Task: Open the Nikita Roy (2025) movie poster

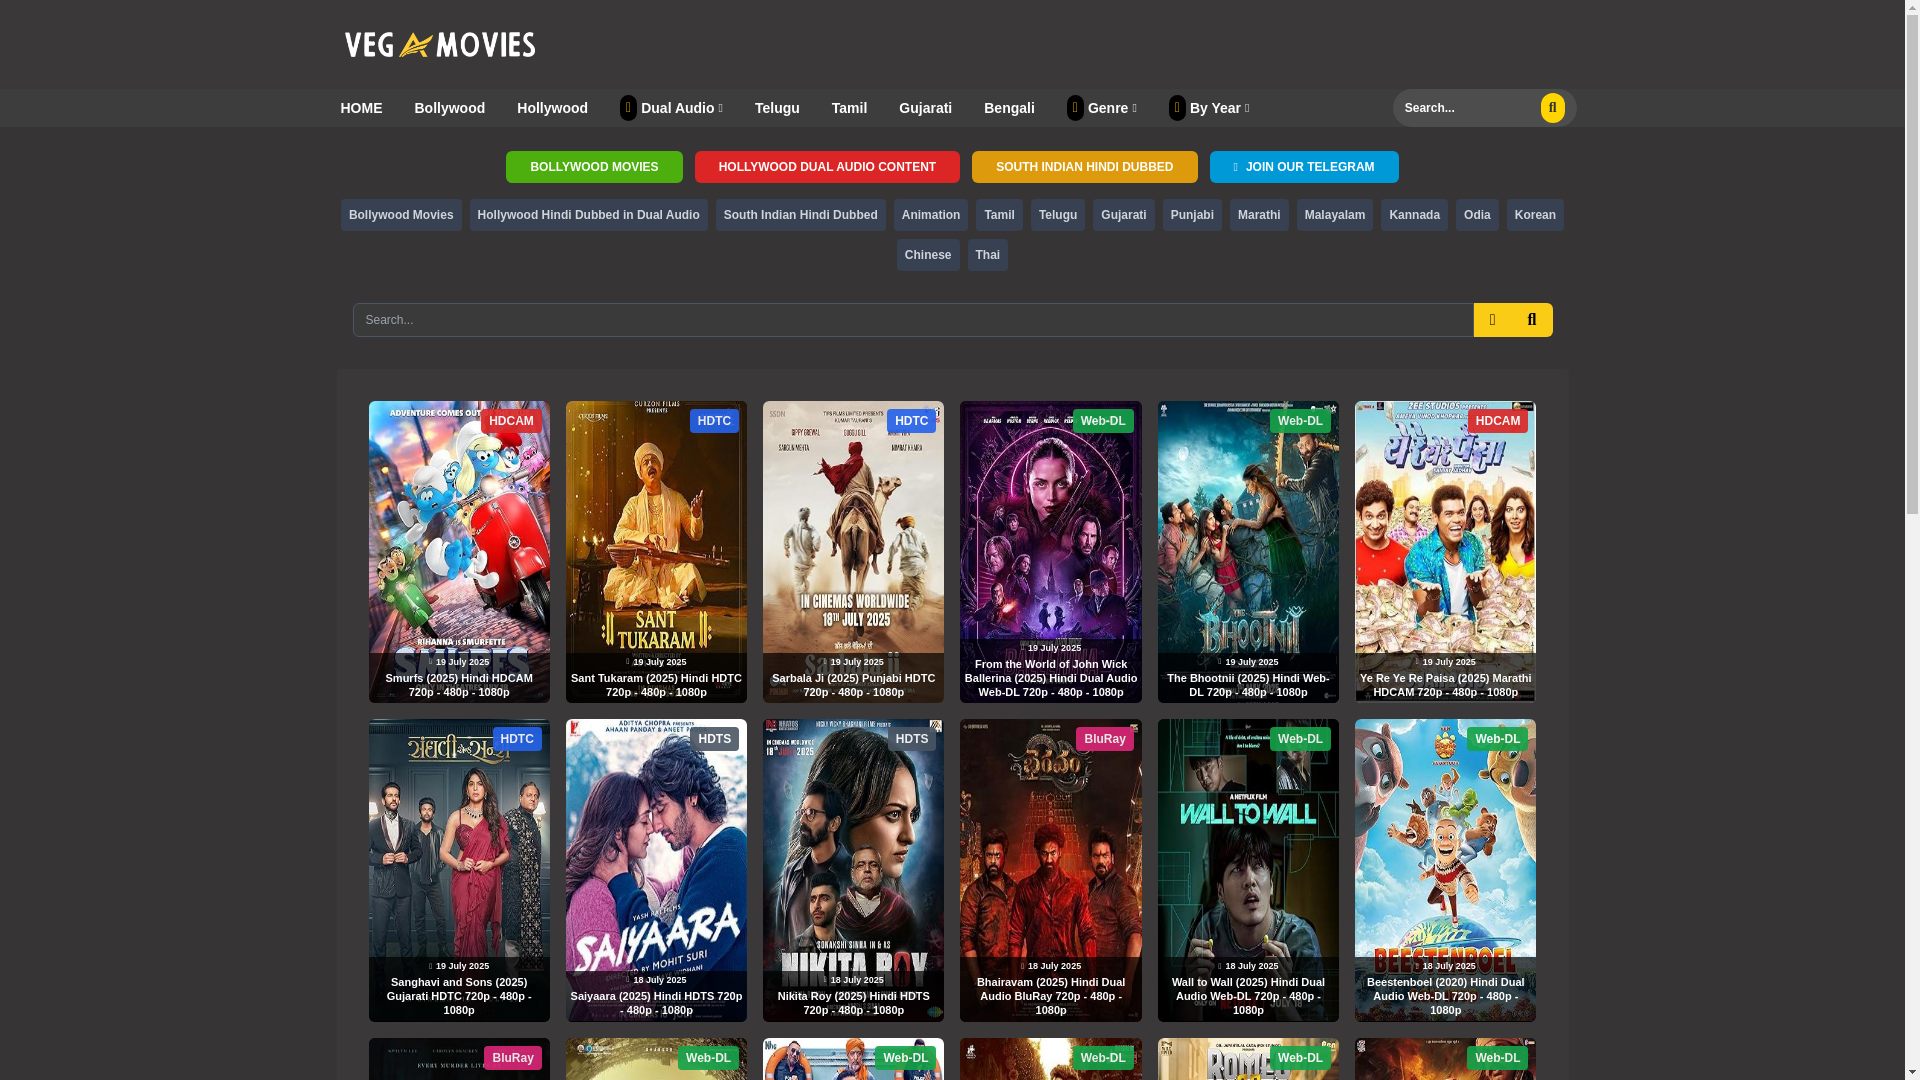Action: [x=853, y=870]
